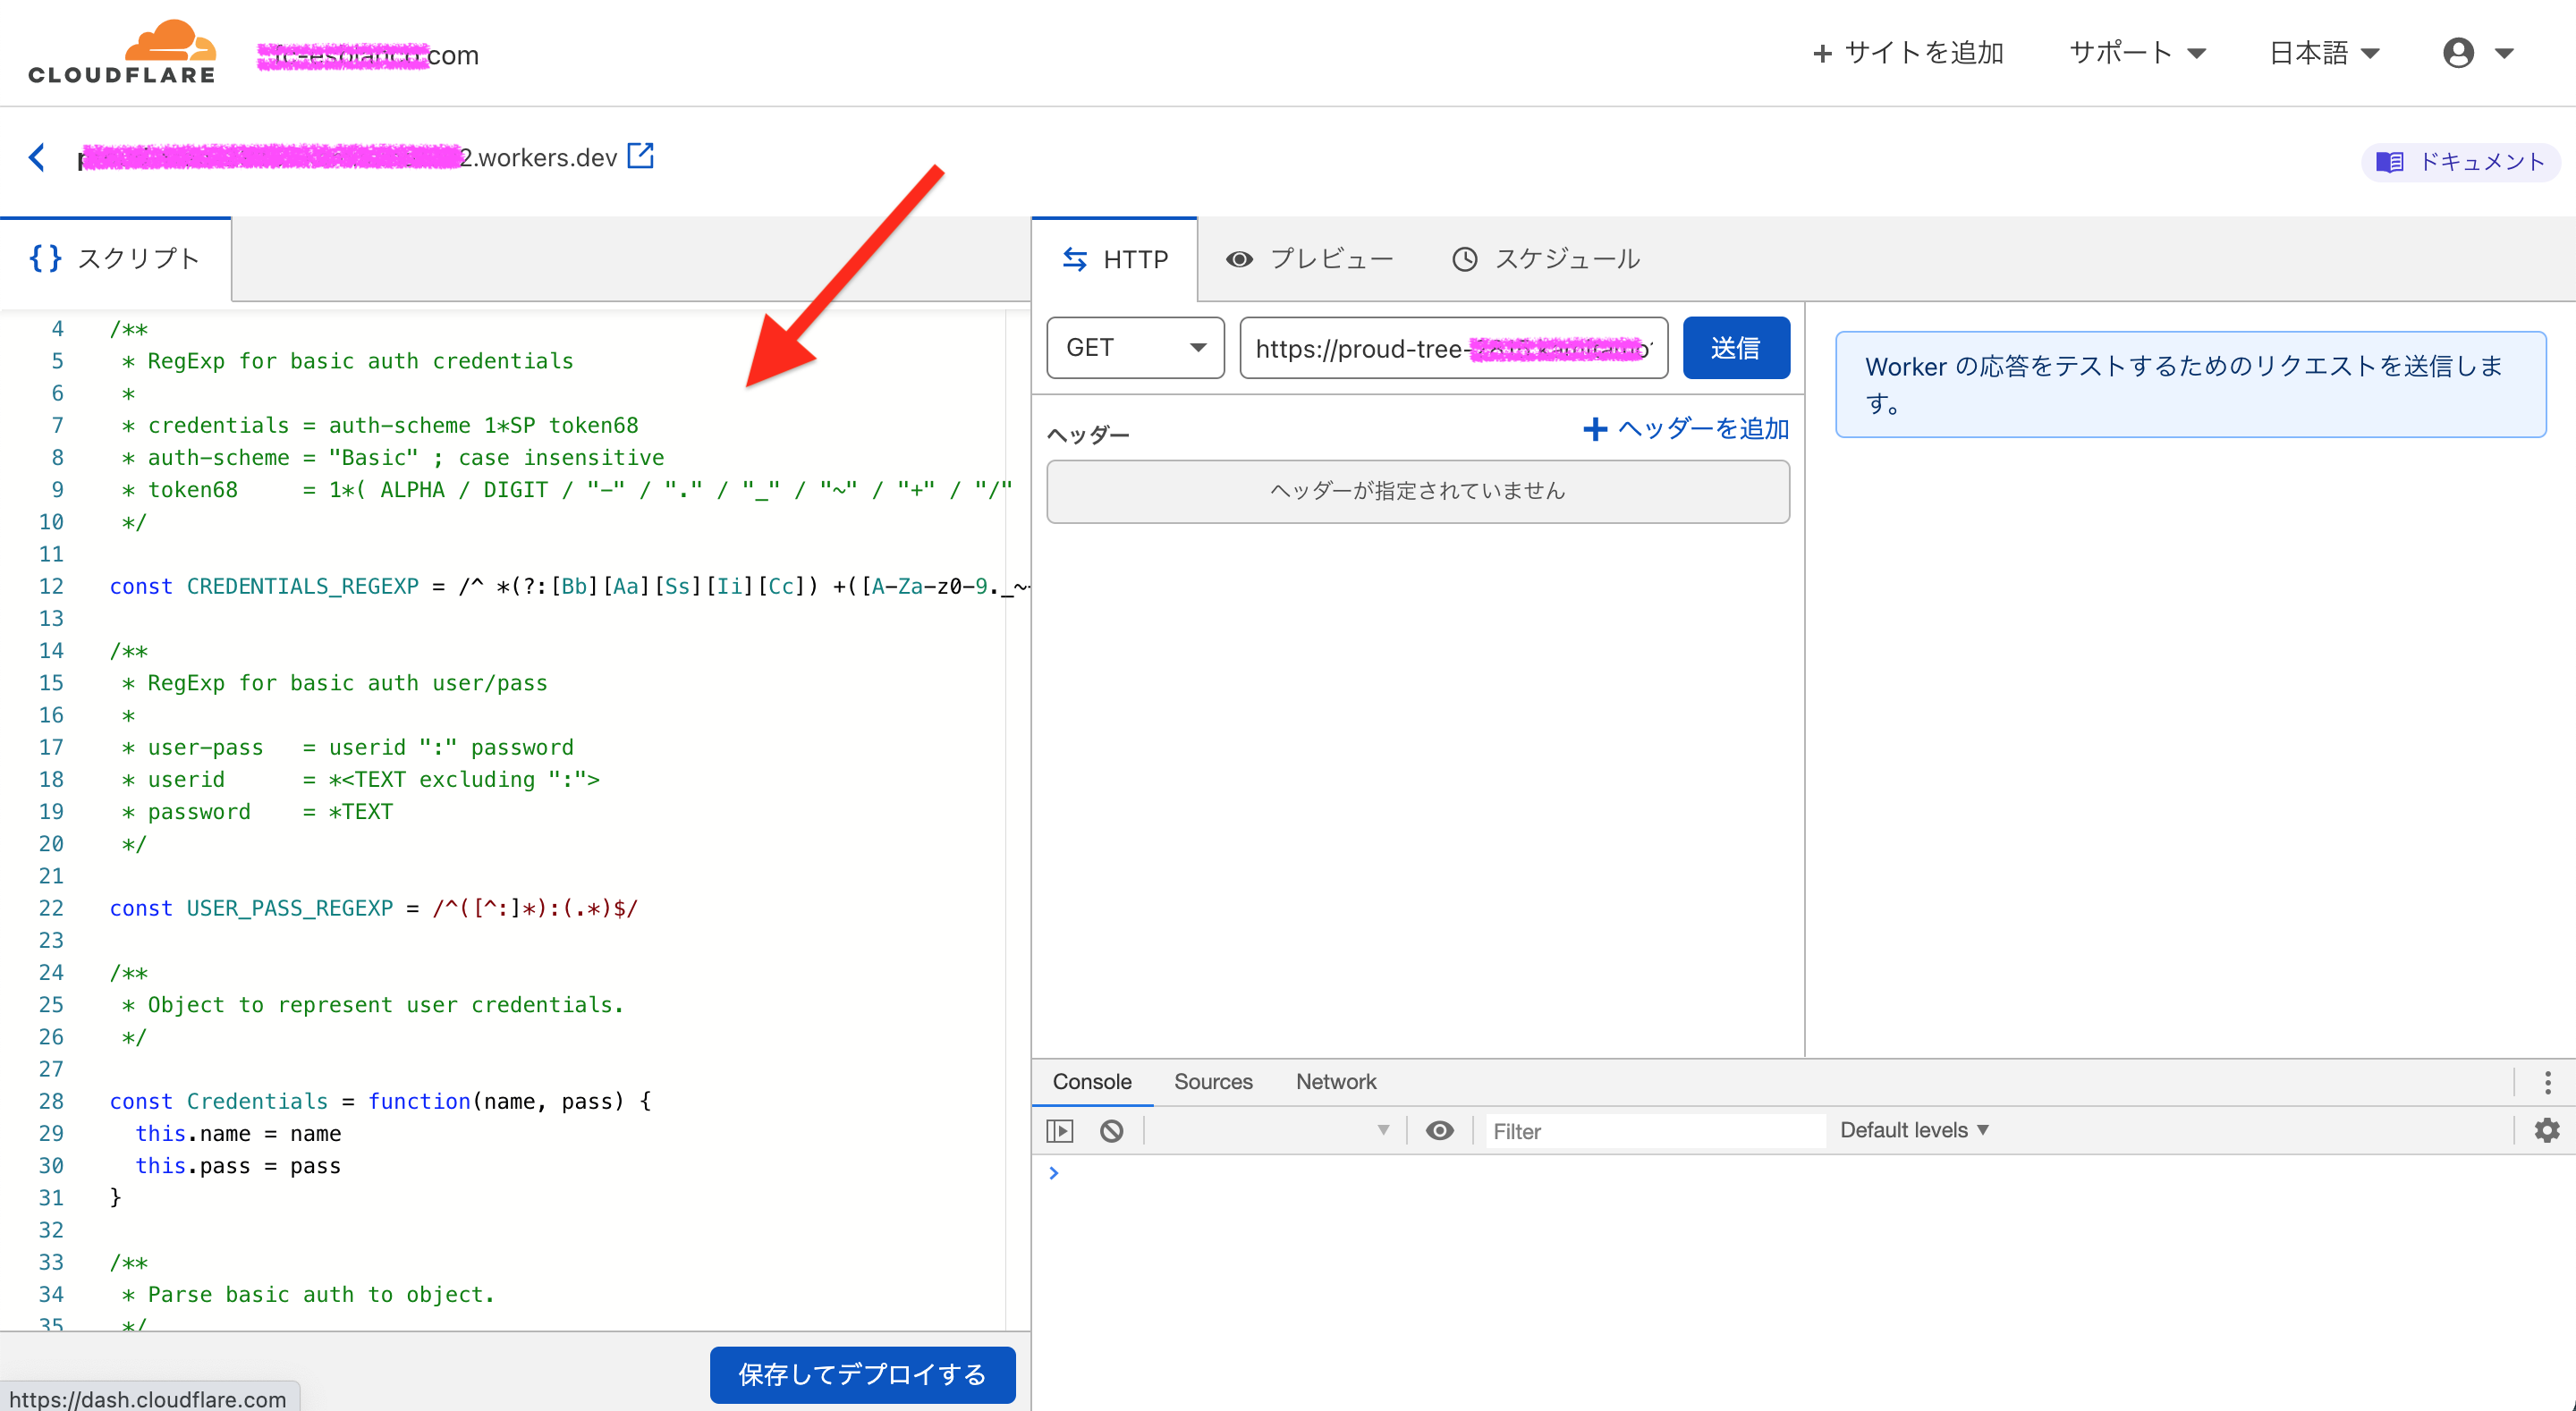Toggle the console sidebar panel icon
Viewport: 2576px width, 1411px height.
point(1059,1131)
